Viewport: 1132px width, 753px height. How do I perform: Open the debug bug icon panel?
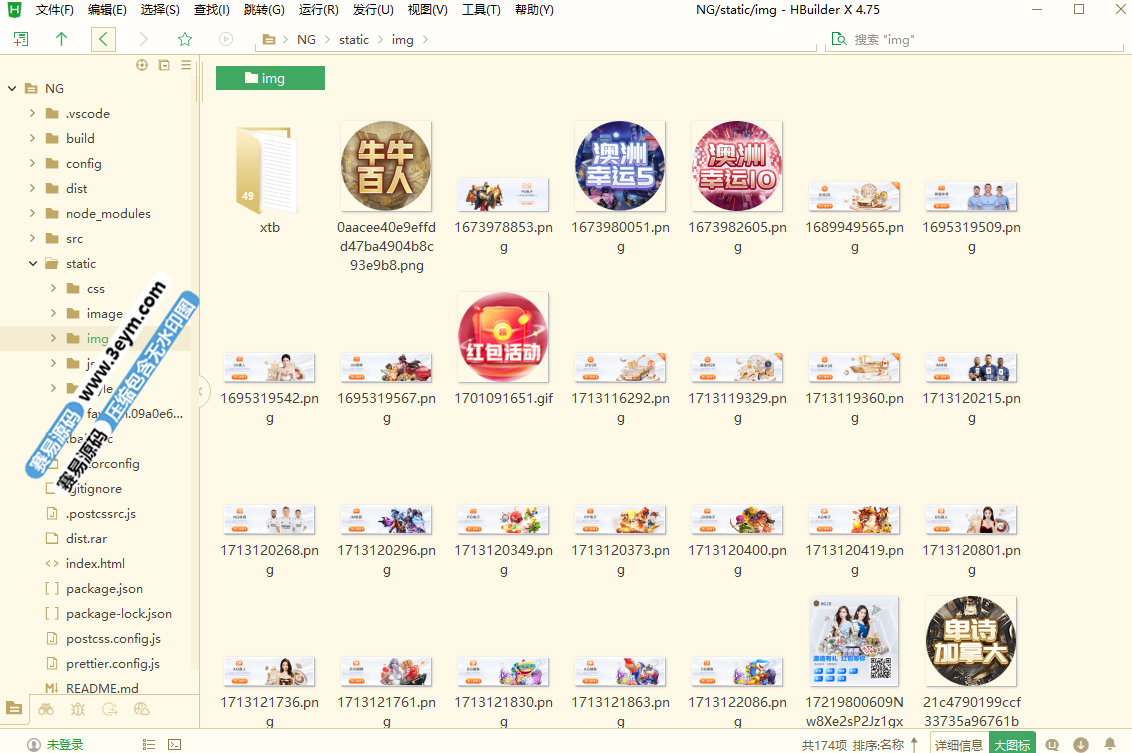tap(78, 709)
